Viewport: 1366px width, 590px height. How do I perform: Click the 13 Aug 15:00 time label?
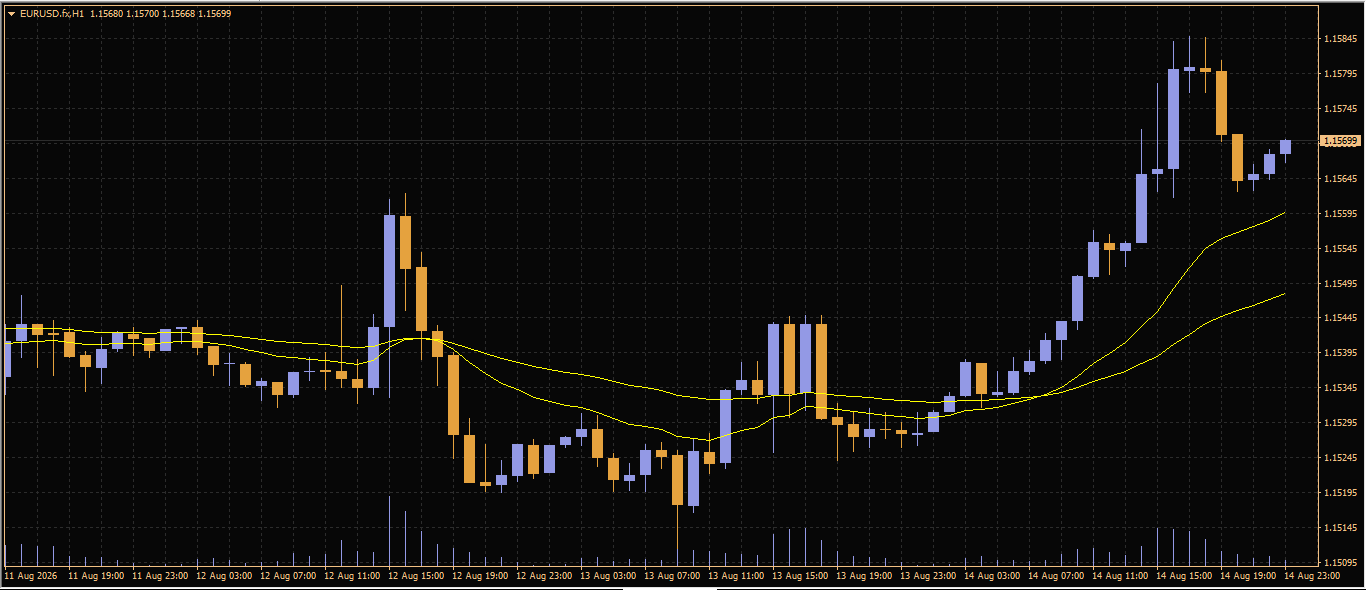pos(800,577)
